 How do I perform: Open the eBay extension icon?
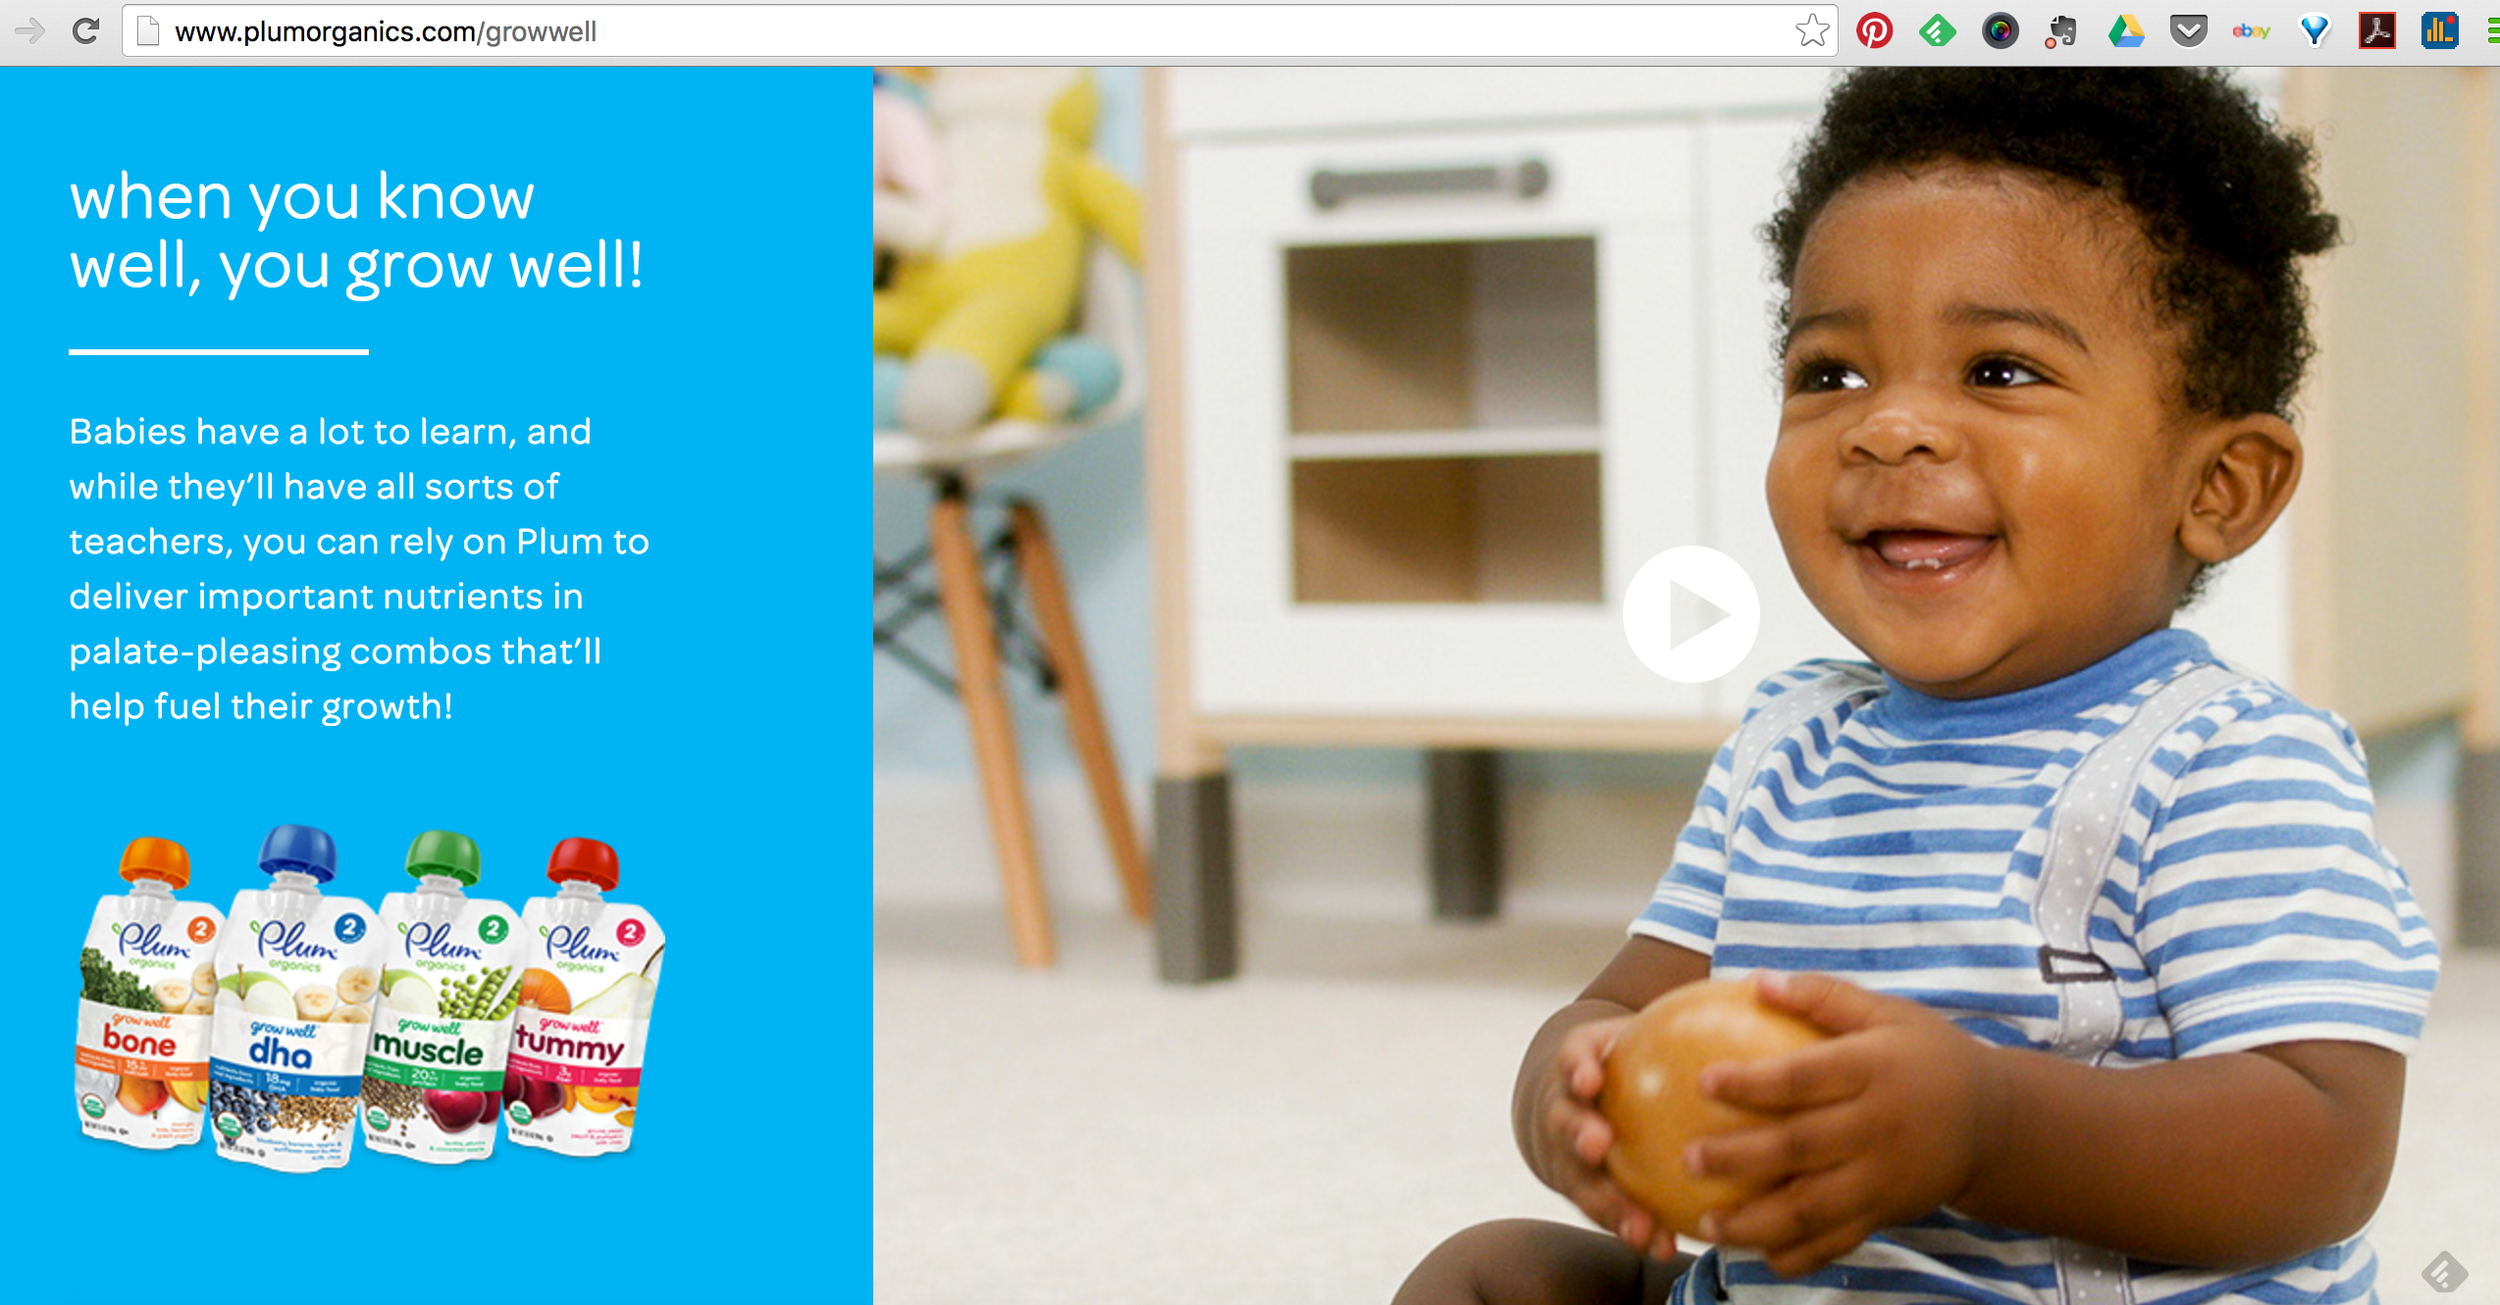tap(2251, 31)
